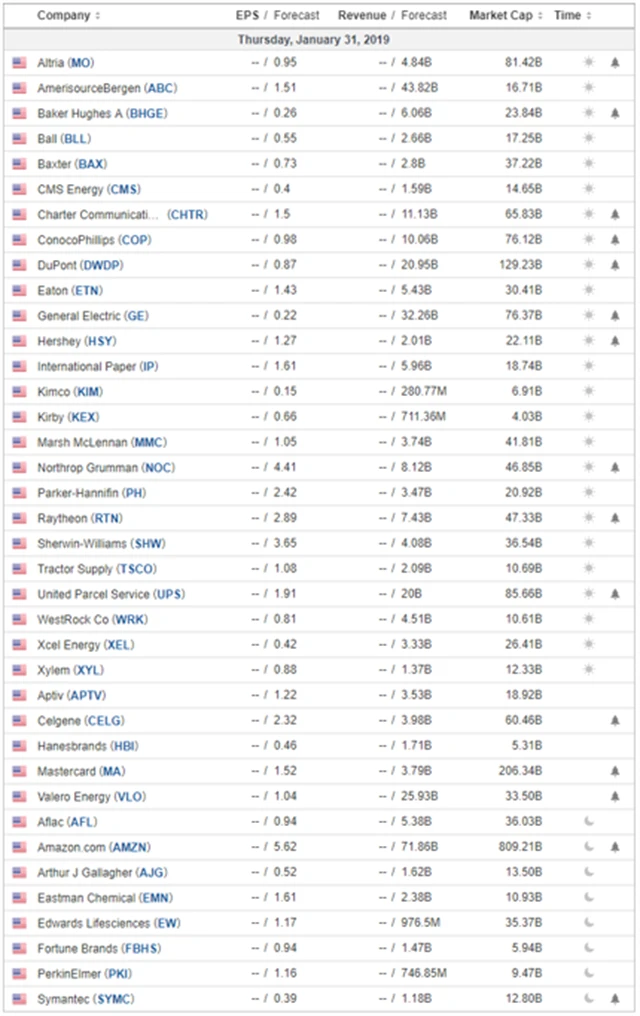Image resolution: width=640 pixels, height=1016 pixels.
Task: Click the Thursday, January 31, 2019 date row
Action: [314, 40]
